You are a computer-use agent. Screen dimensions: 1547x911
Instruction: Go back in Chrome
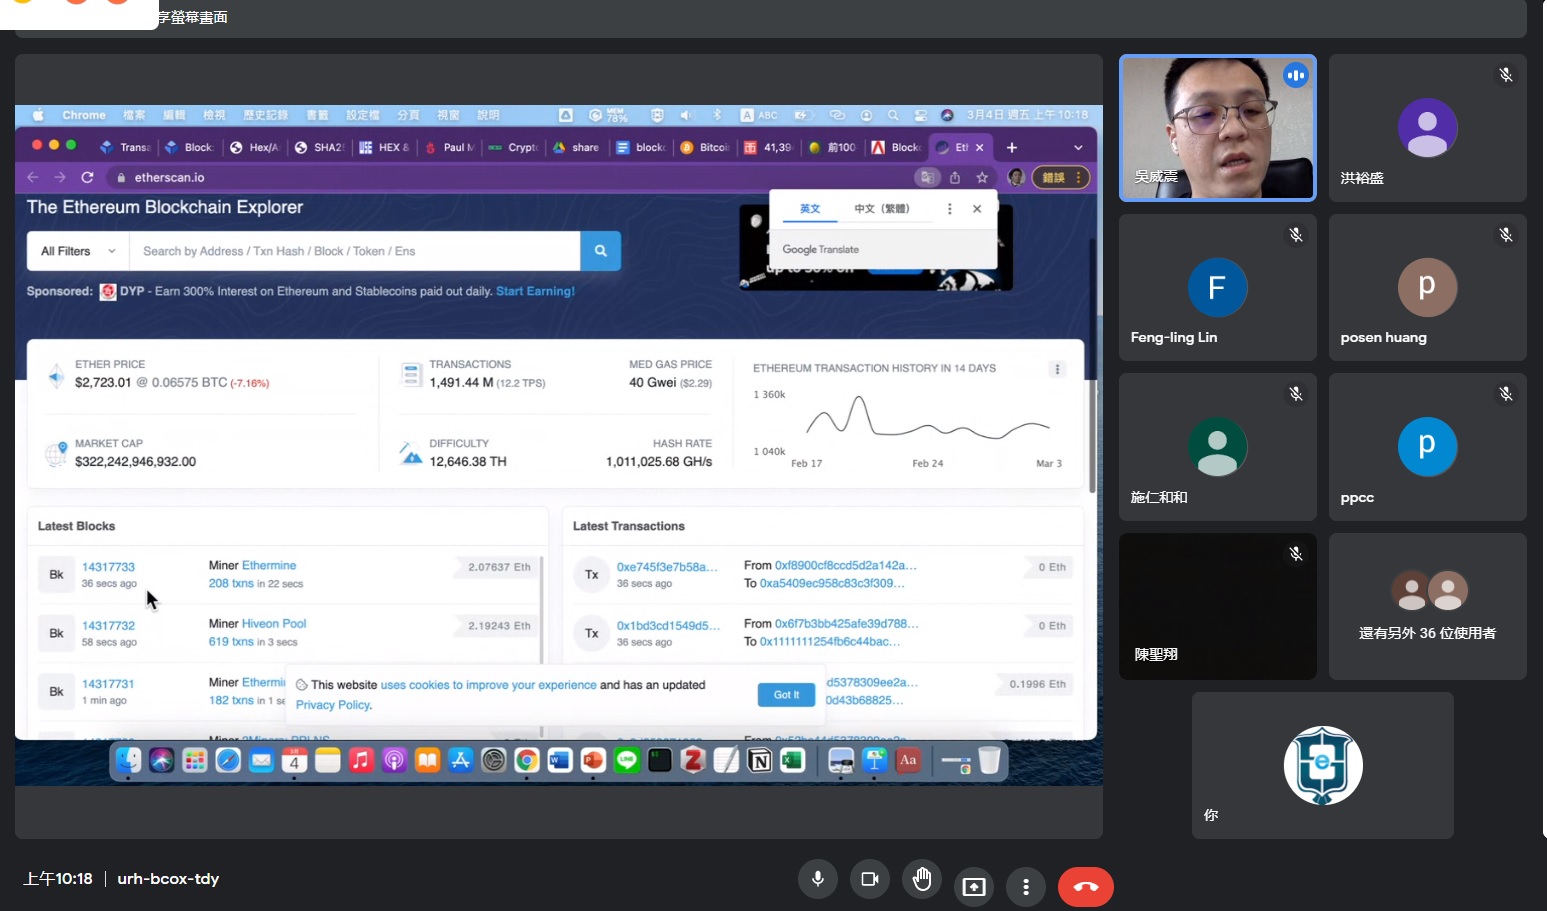tap(33, 177)
